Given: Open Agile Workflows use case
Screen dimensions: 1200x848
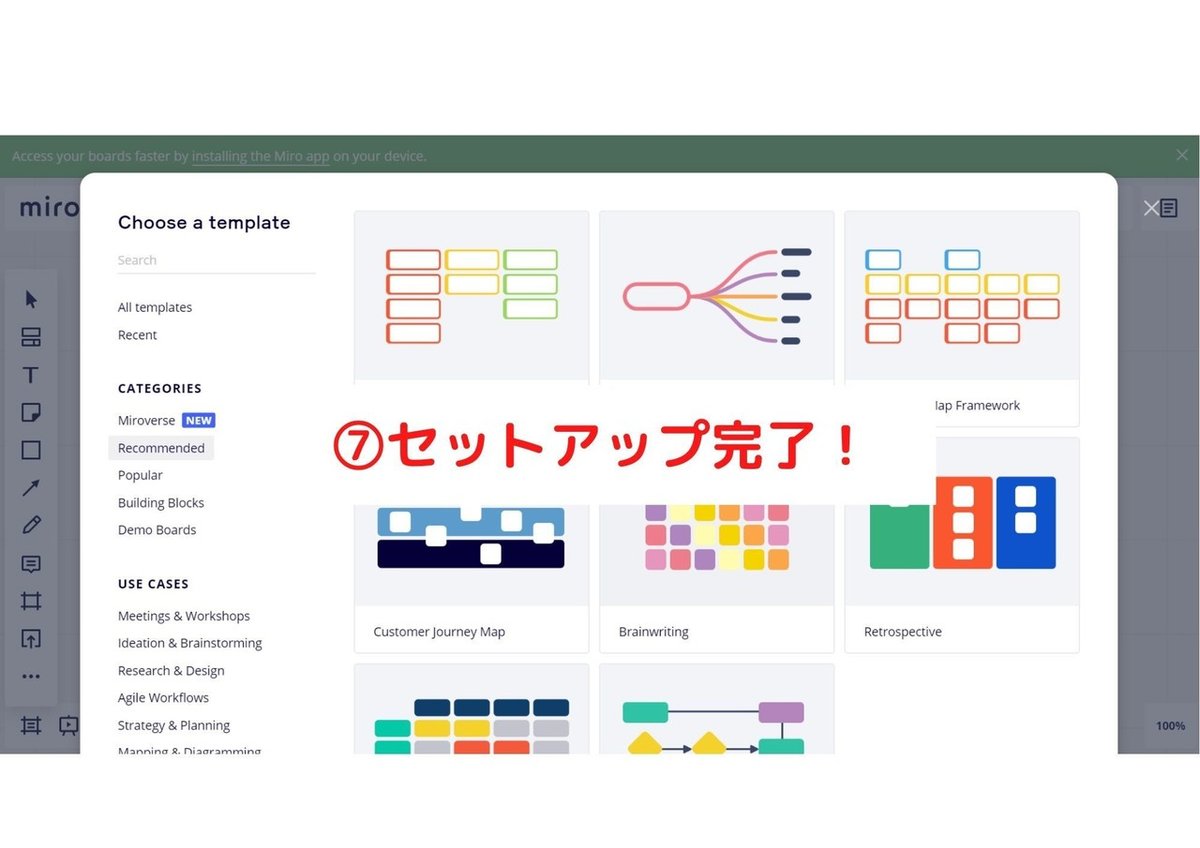Looking at the screenshot, I should pos(163,698).
